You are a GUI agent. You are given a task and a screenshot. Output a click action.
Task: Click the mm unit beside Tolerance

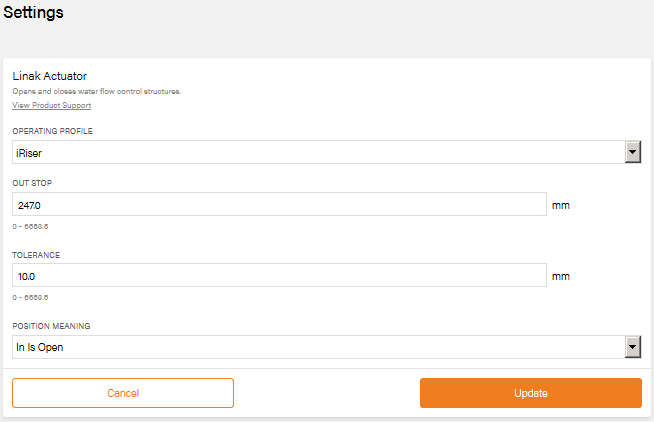pyautogui.click(x=560, y=276)
